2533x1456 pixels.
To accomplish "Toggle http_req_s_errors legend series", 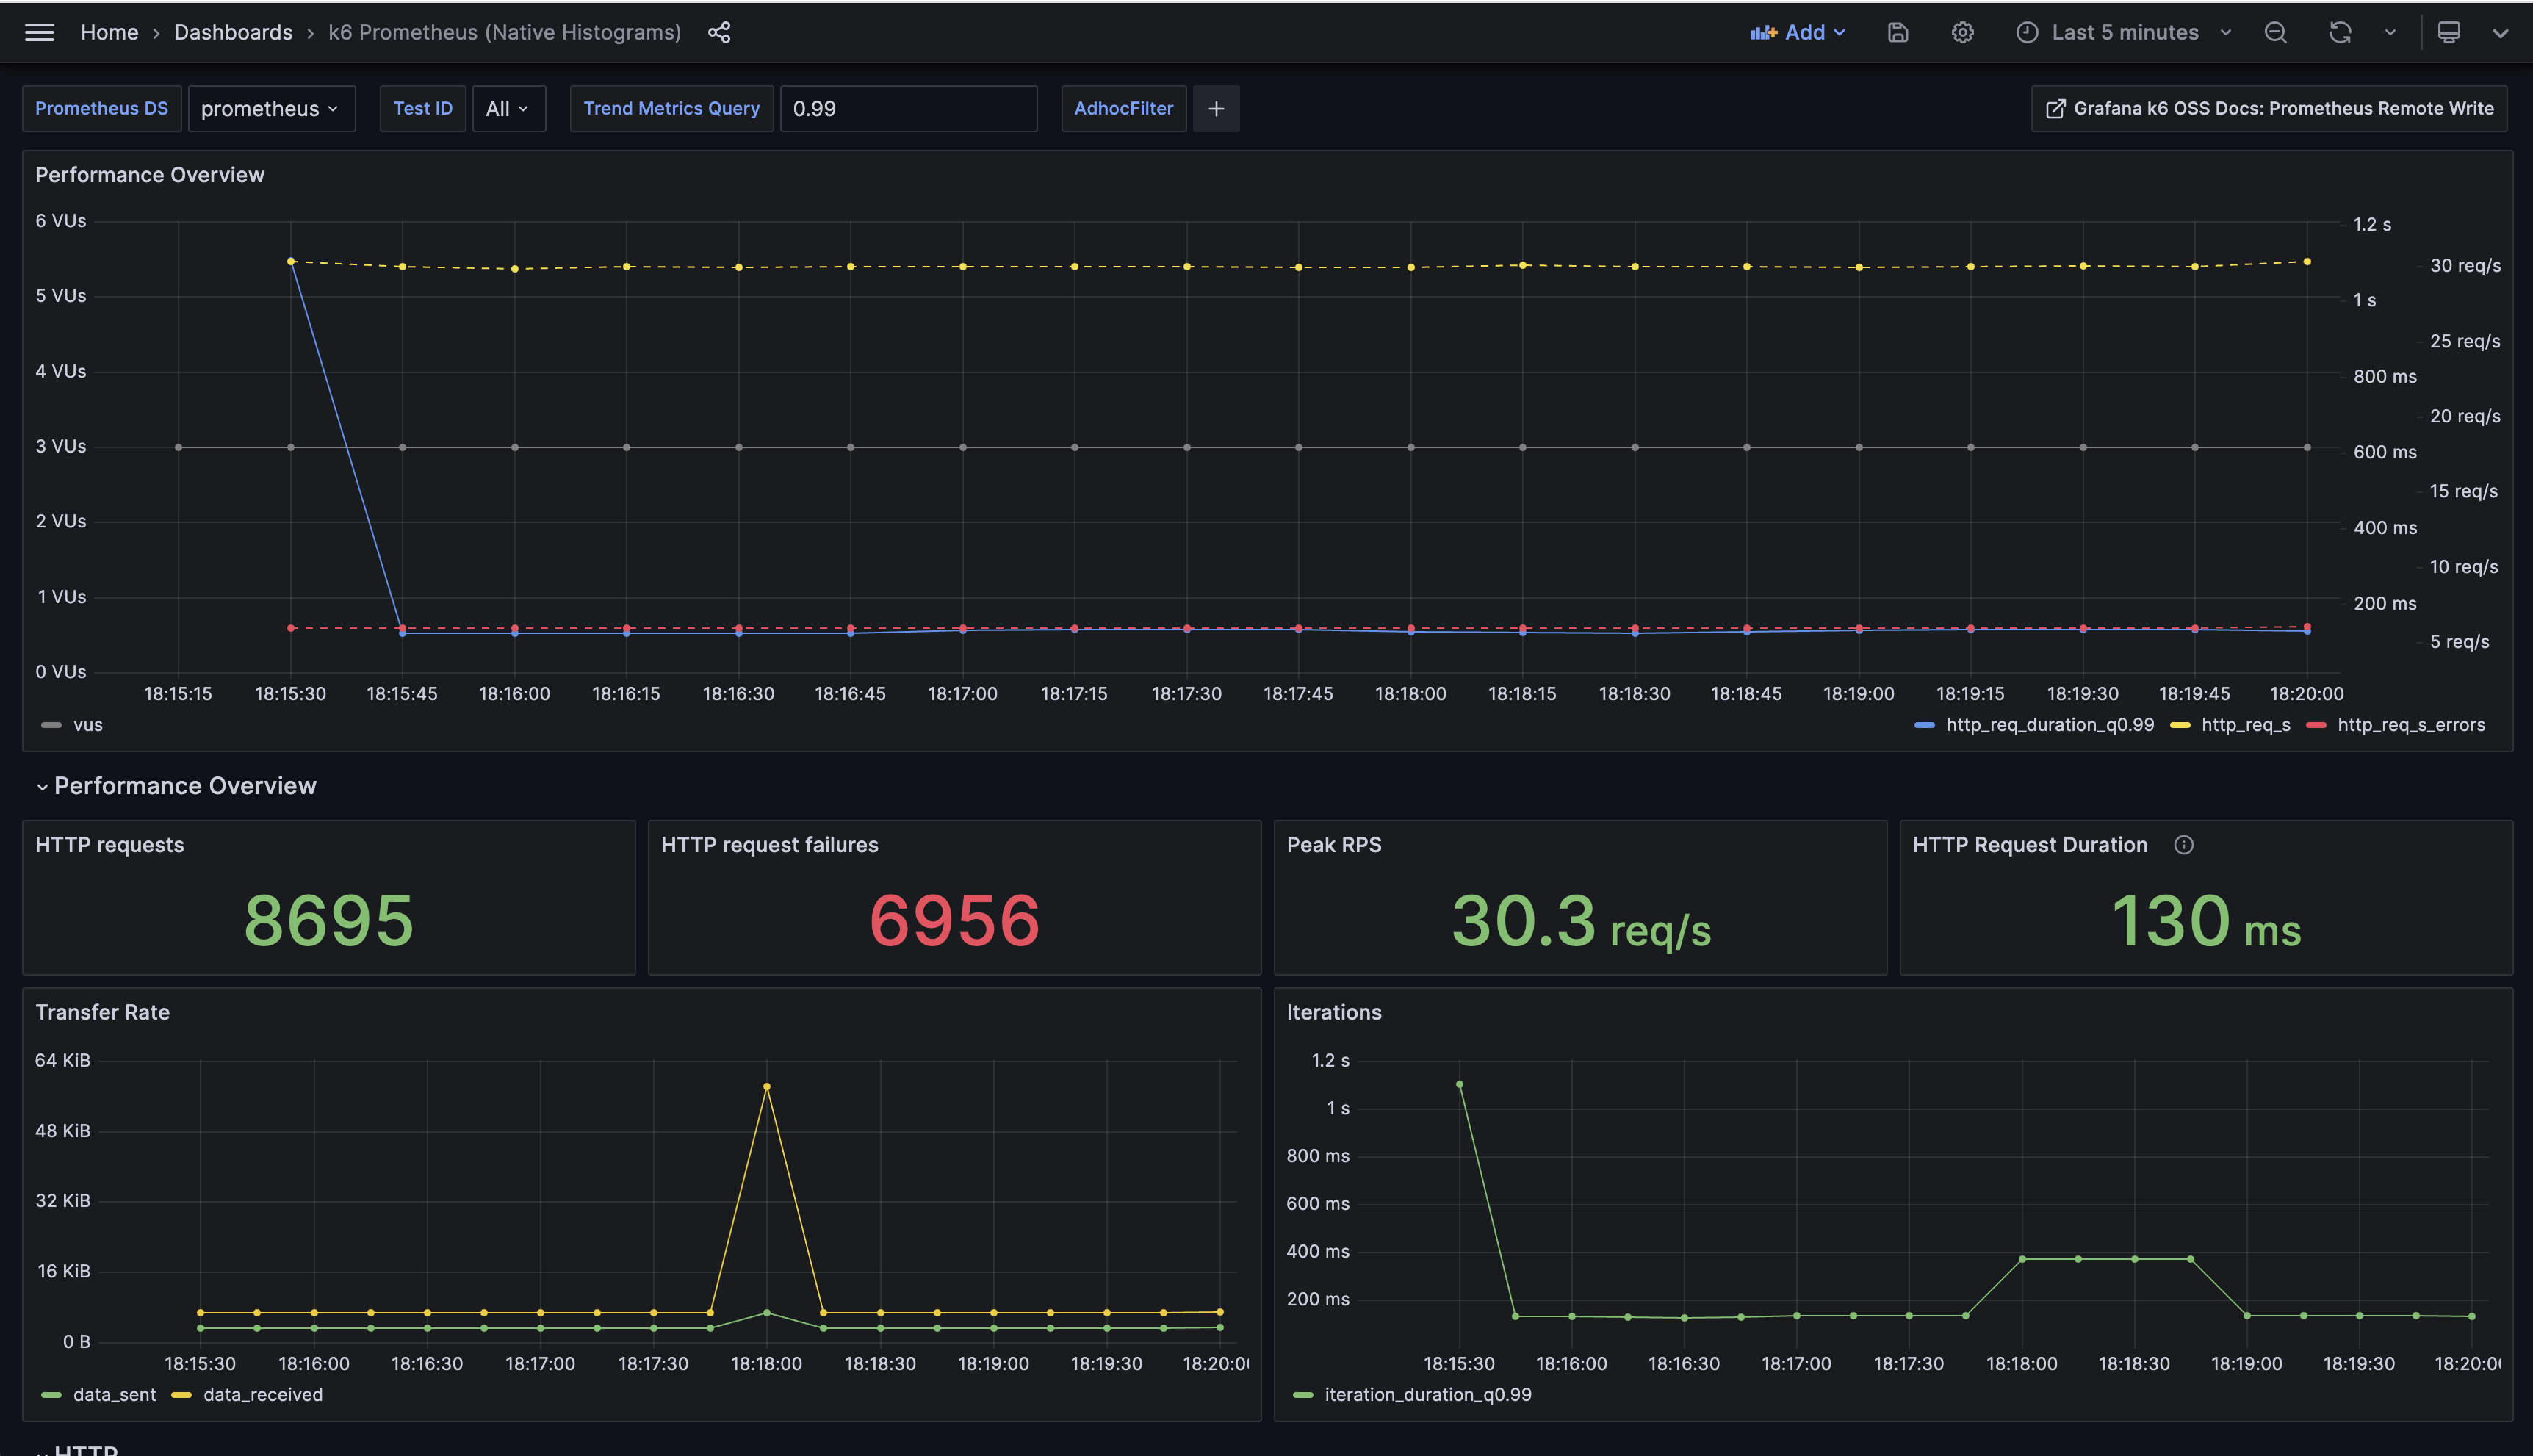I will 2410,725.
